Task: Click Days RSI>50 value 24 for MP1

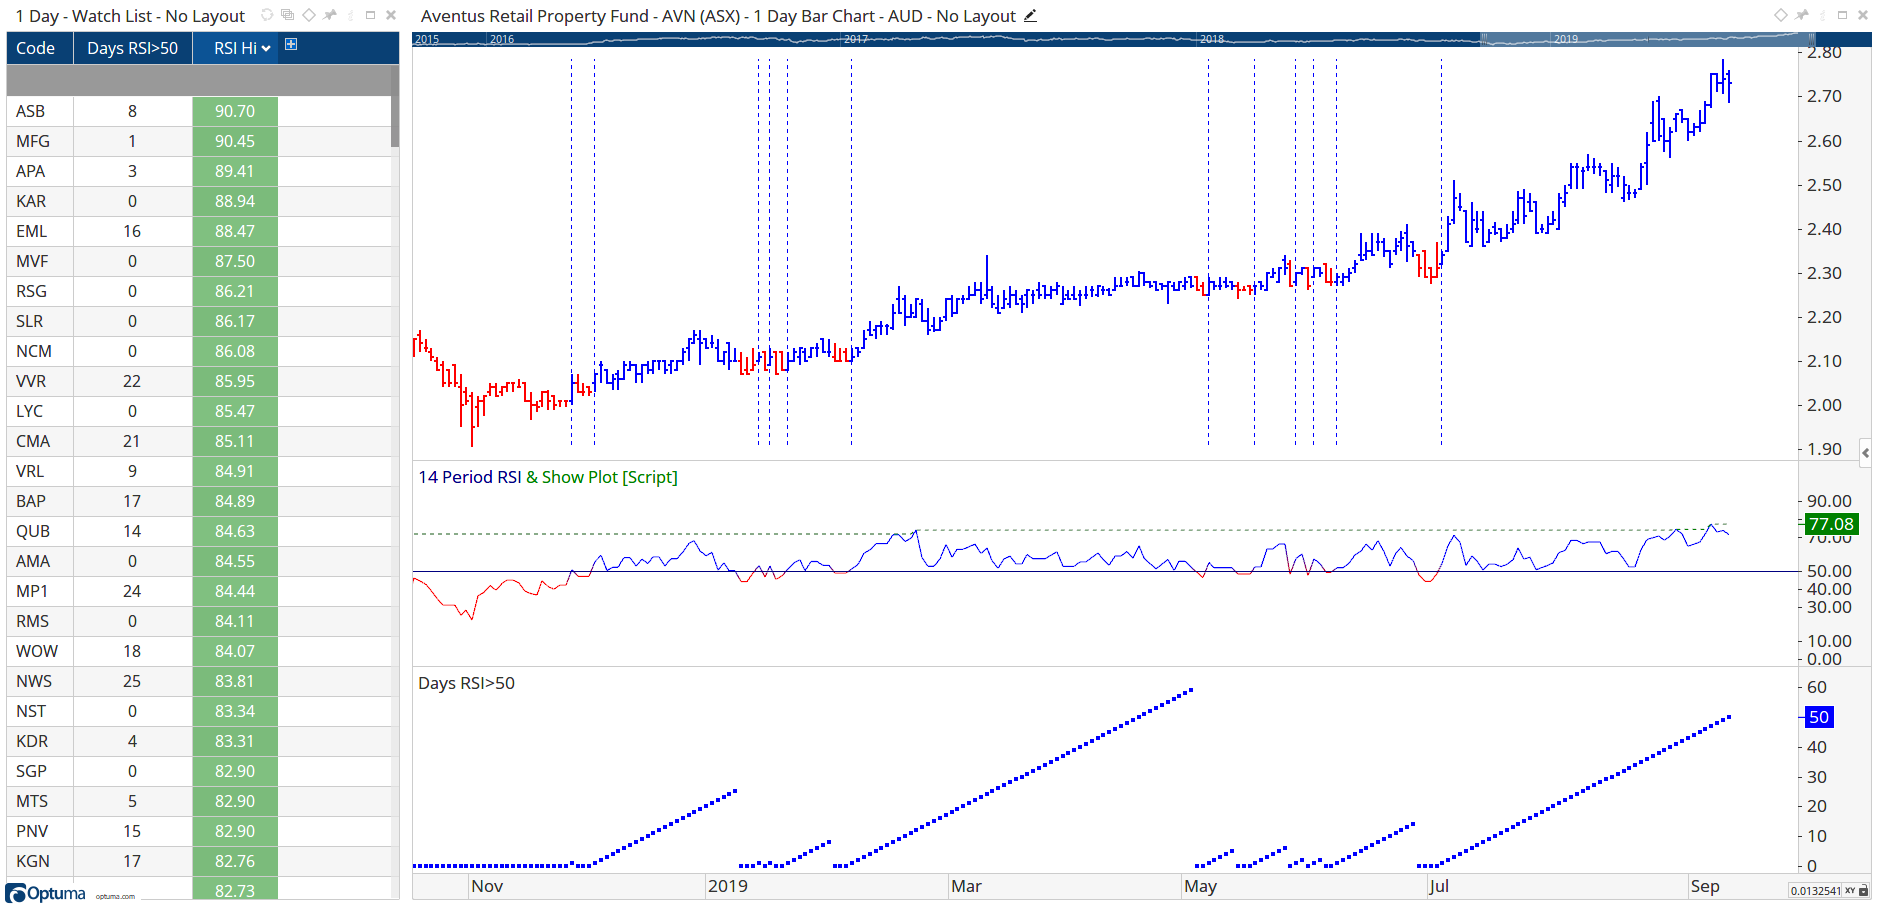Action: 132,591
